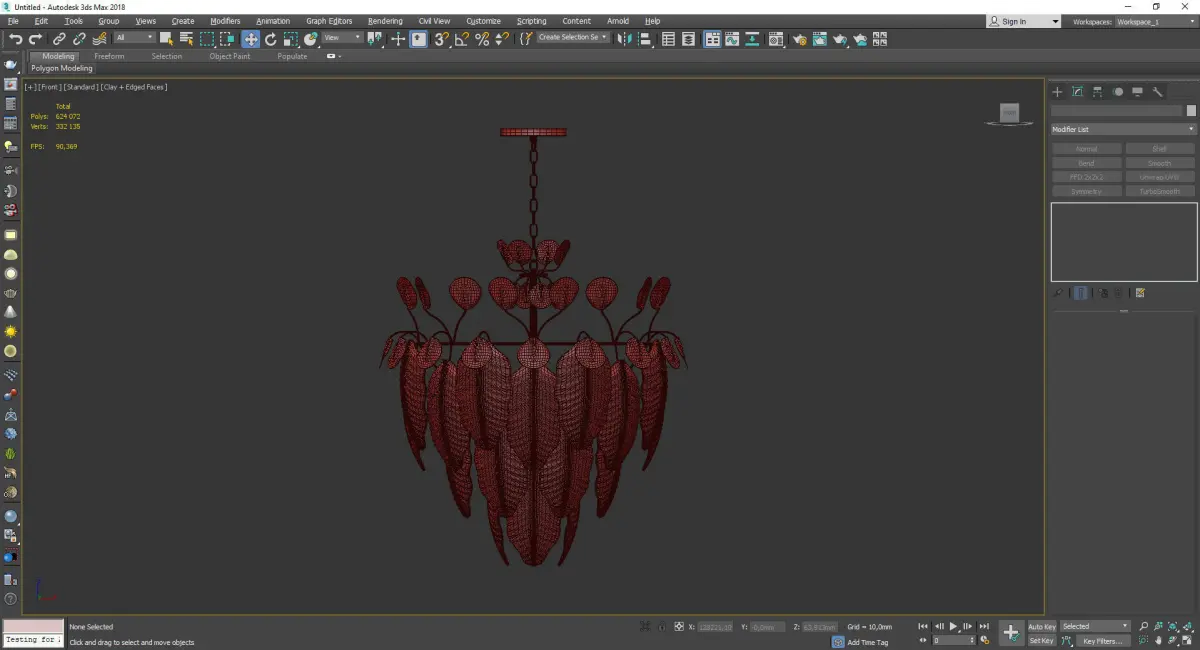Screen dimensions: 1200x650
Task: Open Key Filters dialog
Action: [1103, 641]
